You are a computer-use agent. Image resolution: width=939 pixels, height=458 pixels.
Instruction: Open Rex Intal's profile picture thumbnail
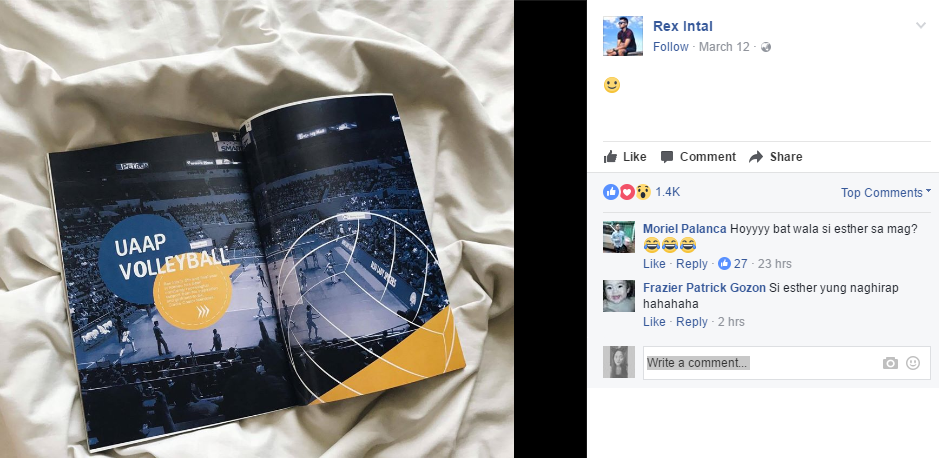click(623, 36)
